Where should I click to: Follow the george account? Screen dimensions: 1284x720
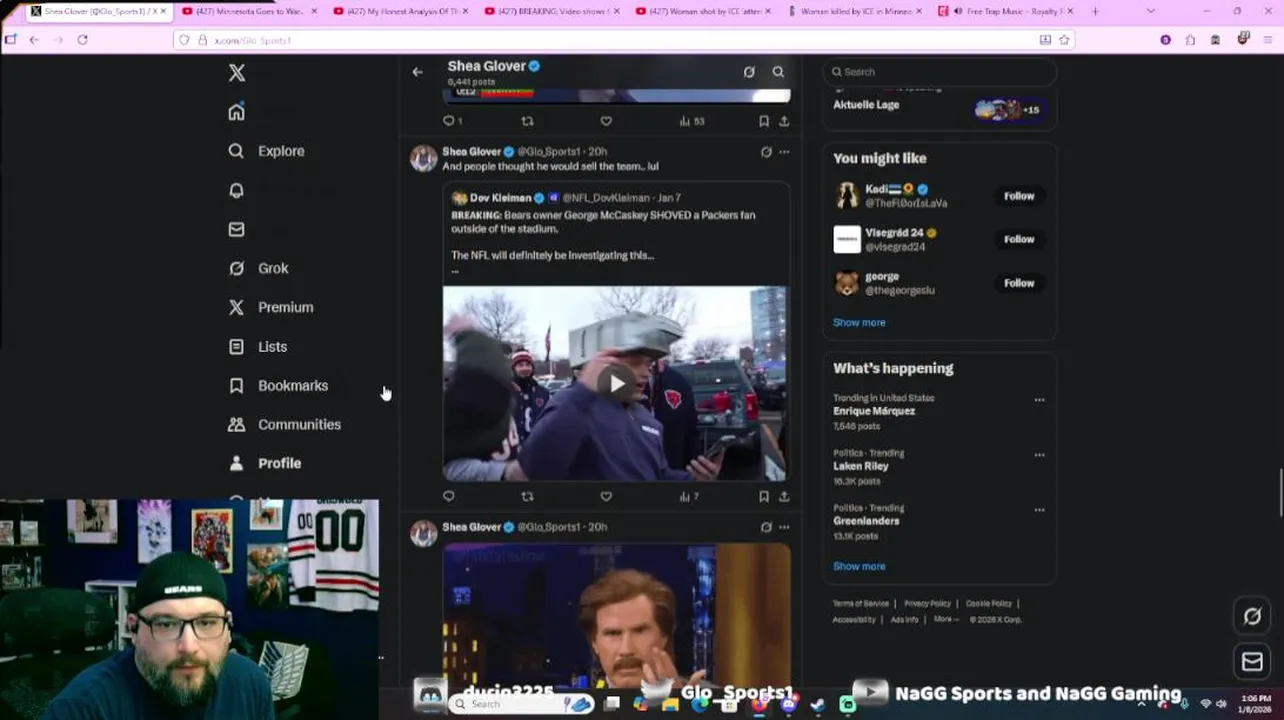click(x=1019, y=283)
